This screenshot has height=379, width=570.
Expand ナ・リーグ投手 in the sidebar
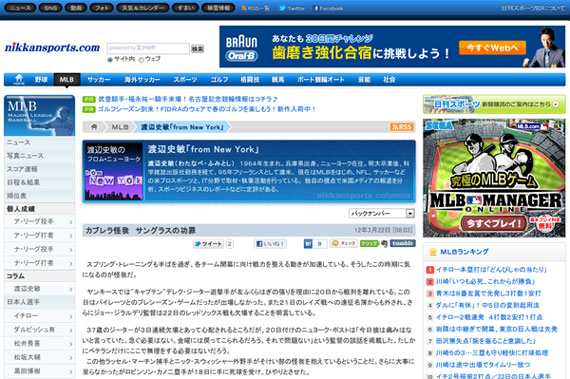40,249
